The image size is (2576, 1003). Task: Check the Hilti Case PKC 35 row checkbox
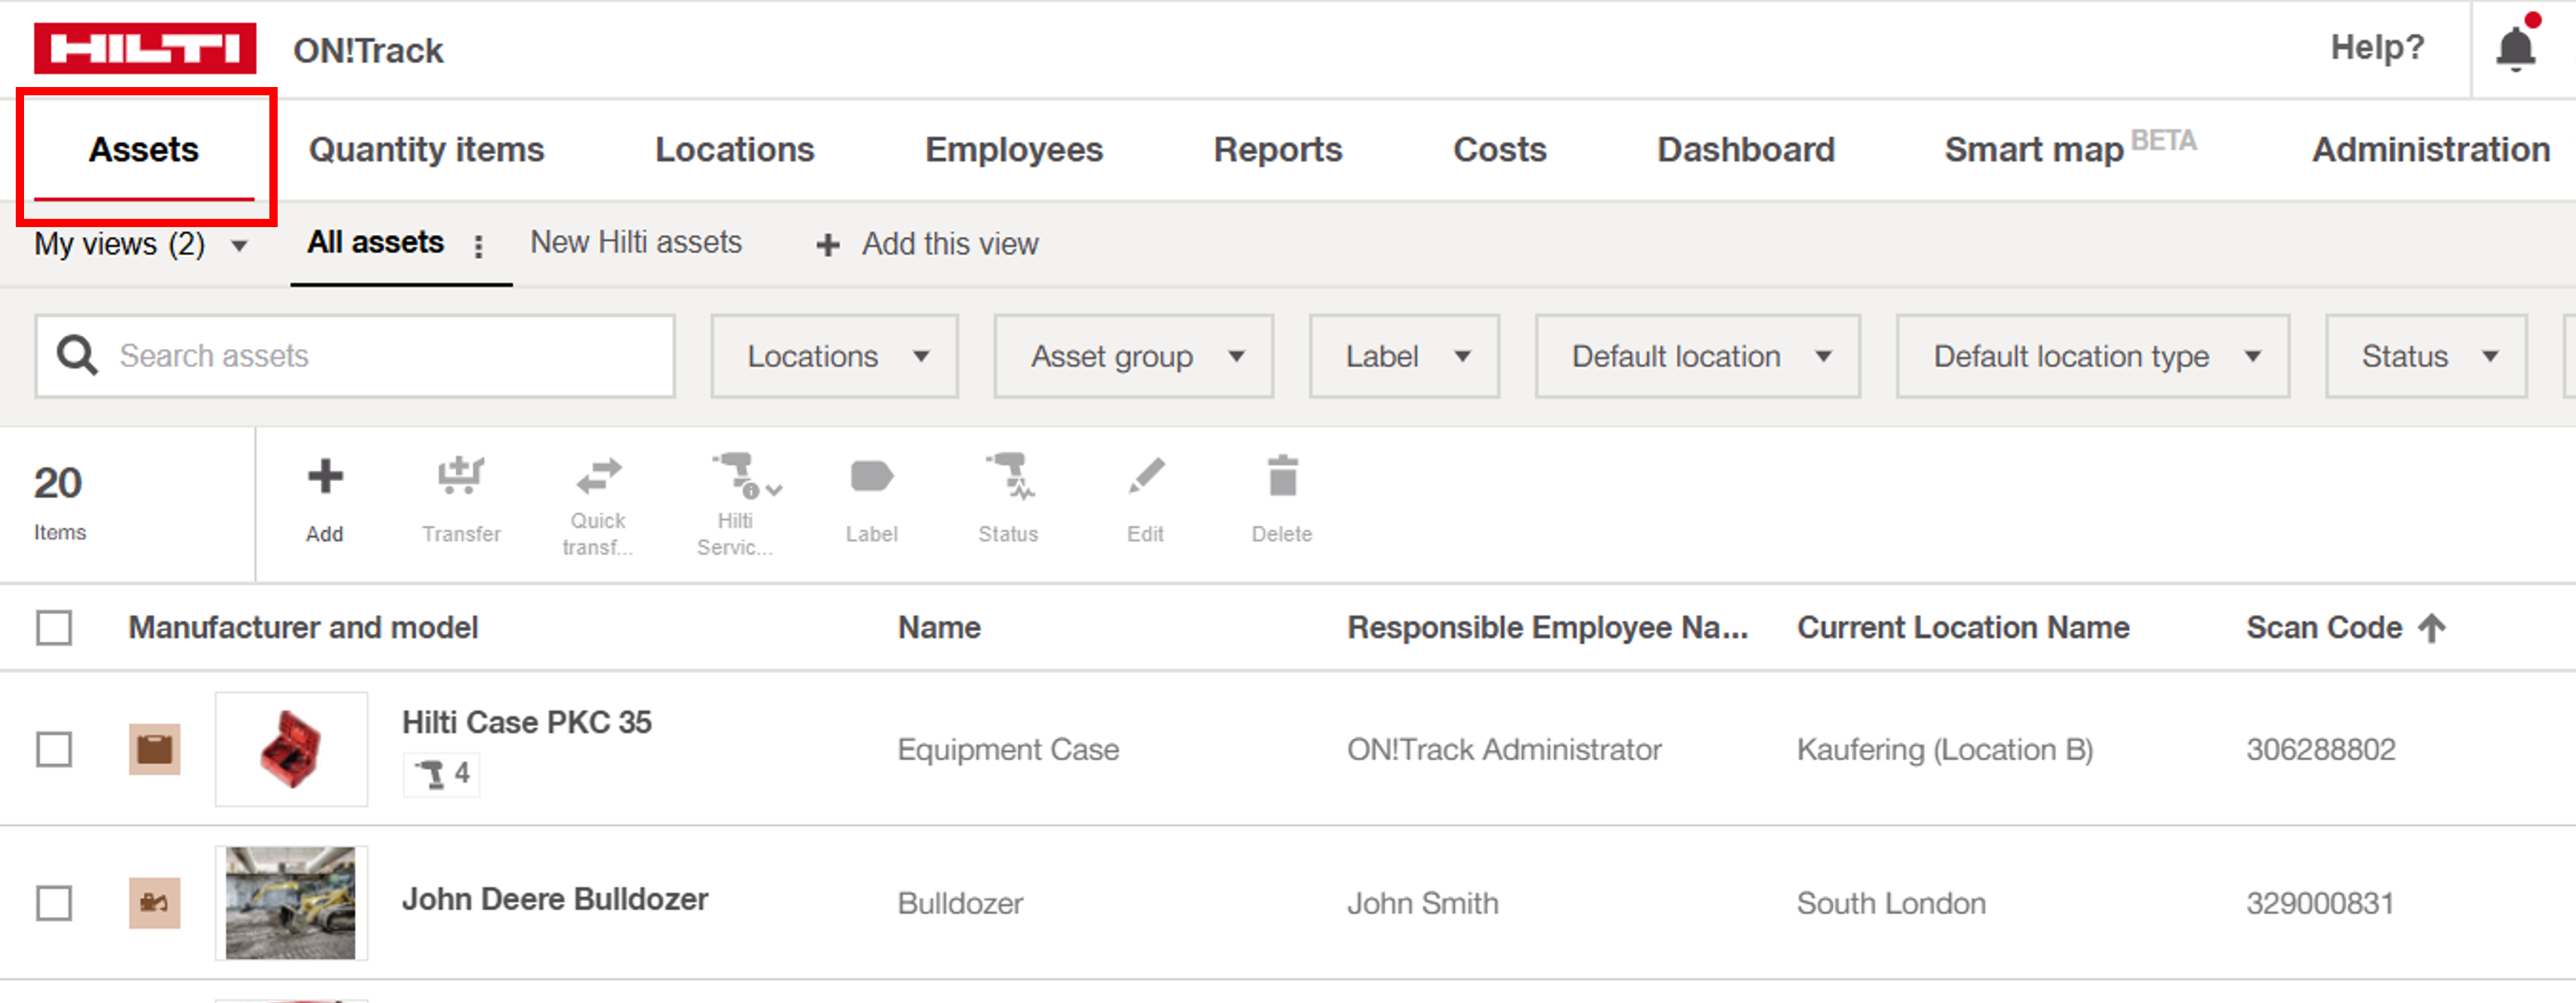(54, 749)
